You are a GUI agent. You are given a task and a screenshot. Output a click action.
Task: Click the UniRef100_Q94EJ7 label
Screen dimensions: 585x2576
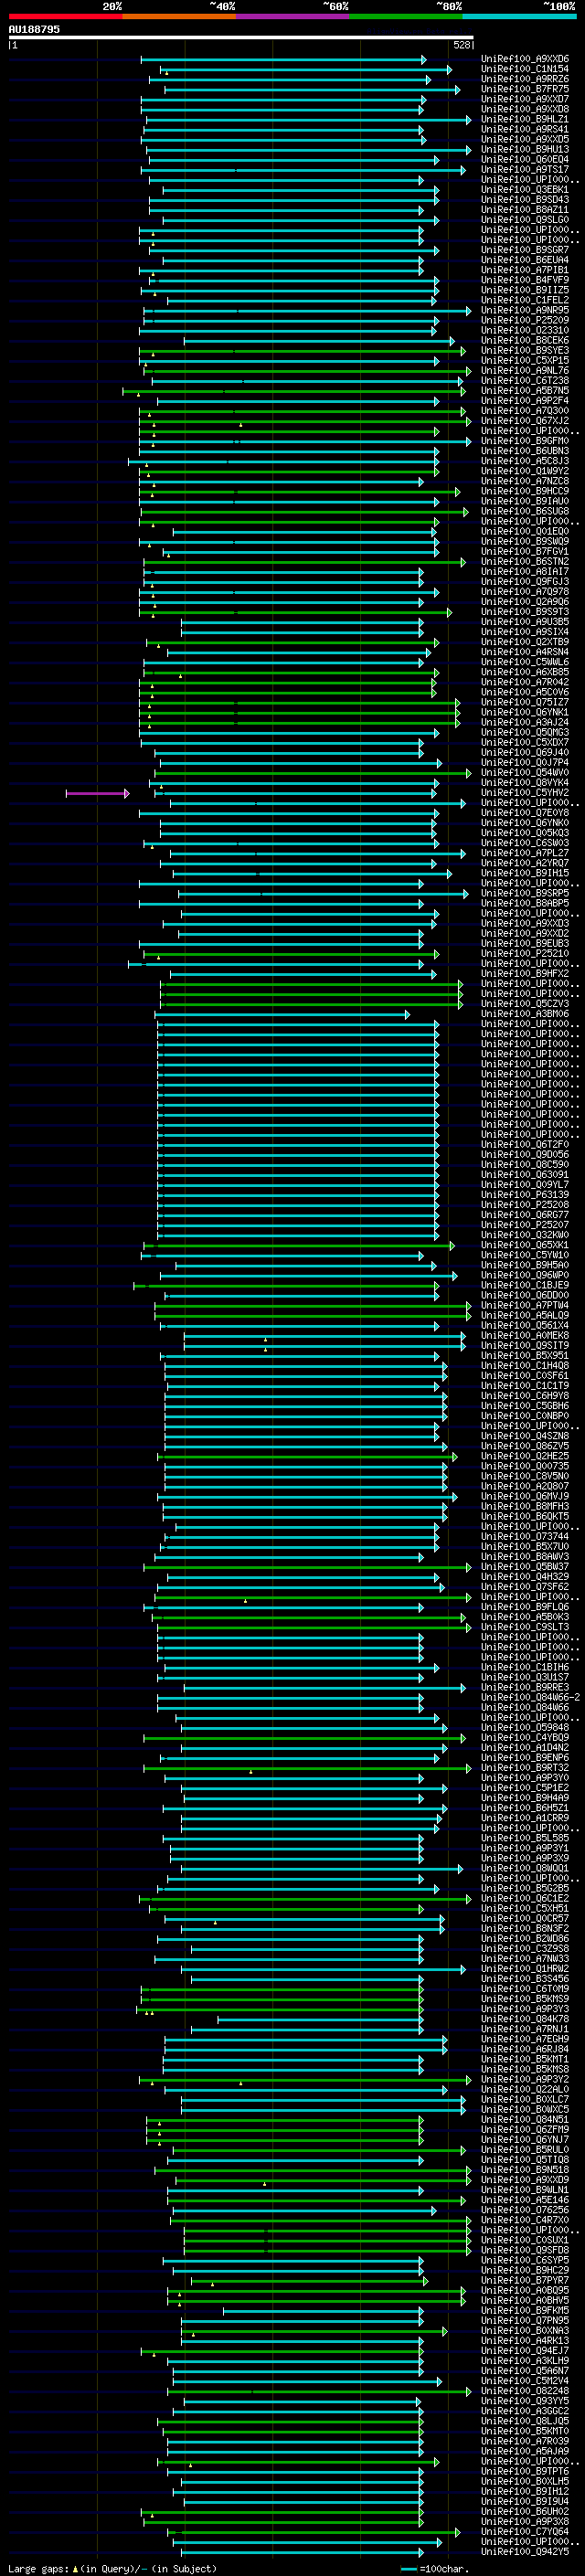coord(525,2350)
